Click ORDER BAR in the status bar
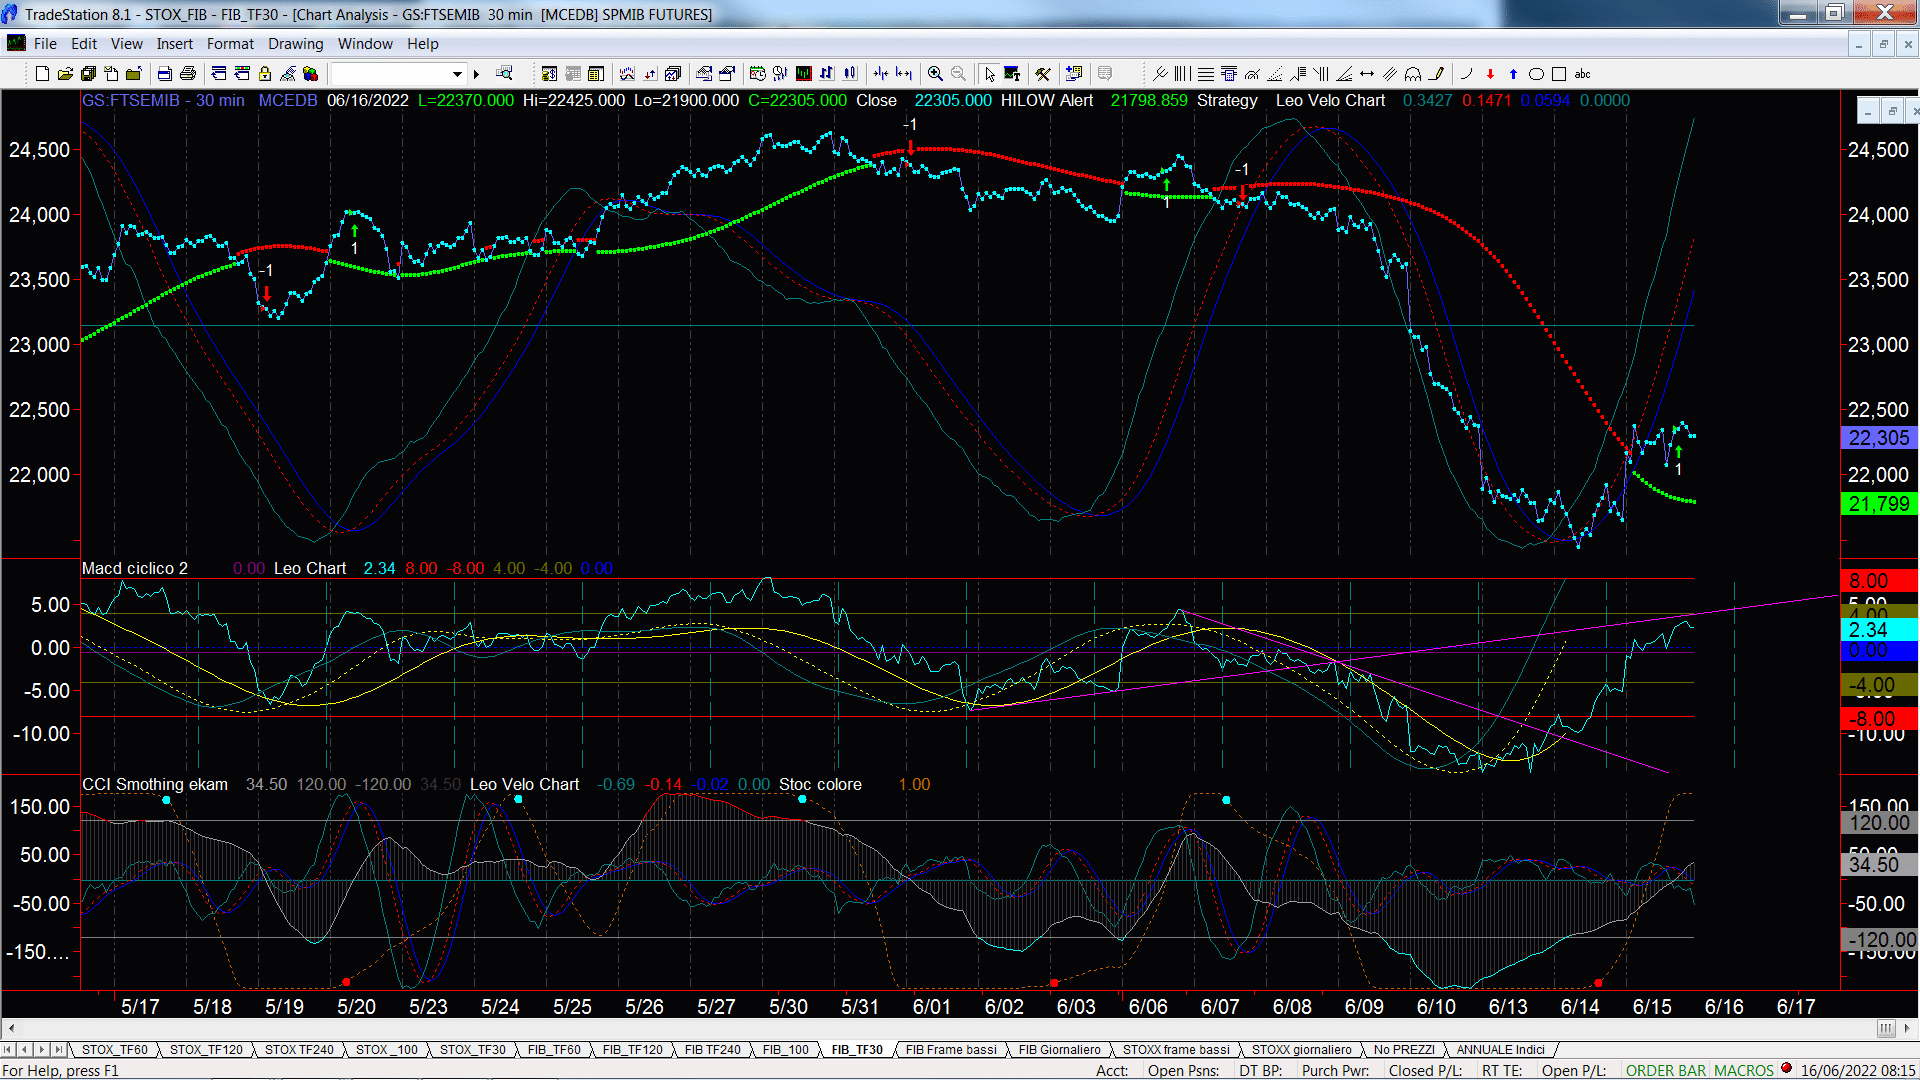1920x1080 pixels. coord(1666,1071)
